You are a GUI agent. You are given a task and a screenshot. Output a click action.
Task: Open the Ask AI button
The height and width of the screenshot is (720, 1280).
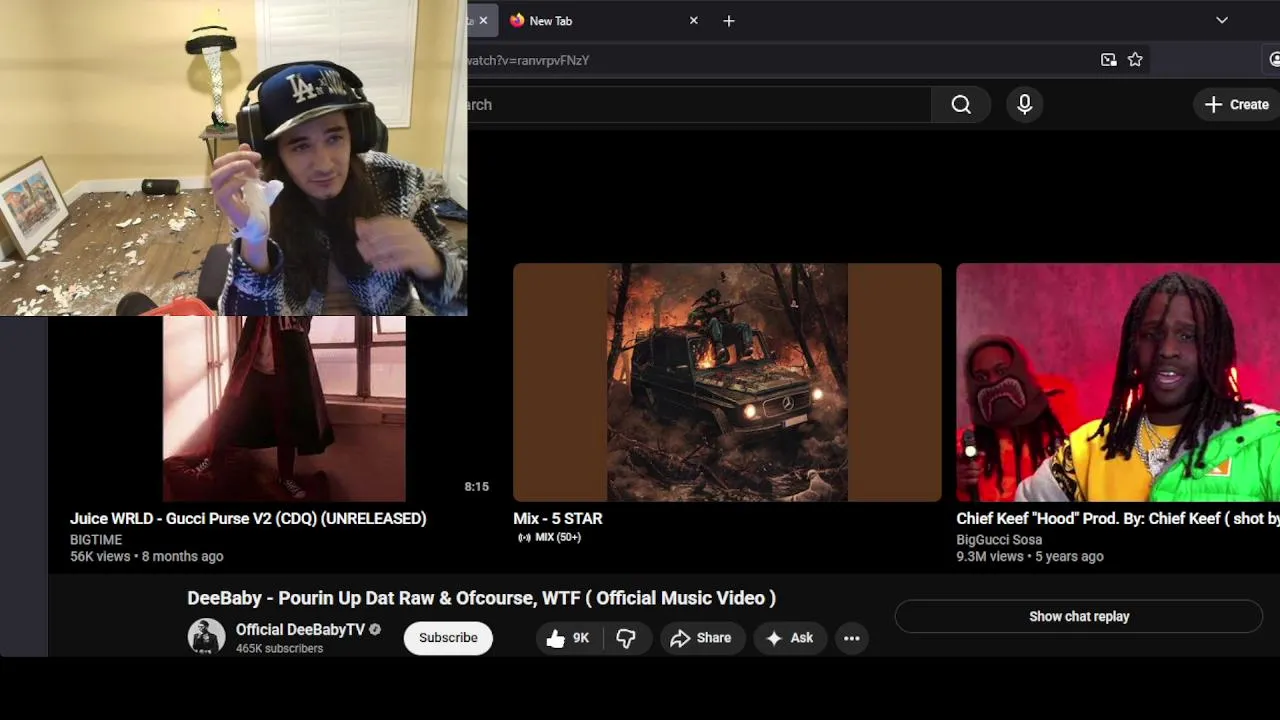(x=789, y=638)
